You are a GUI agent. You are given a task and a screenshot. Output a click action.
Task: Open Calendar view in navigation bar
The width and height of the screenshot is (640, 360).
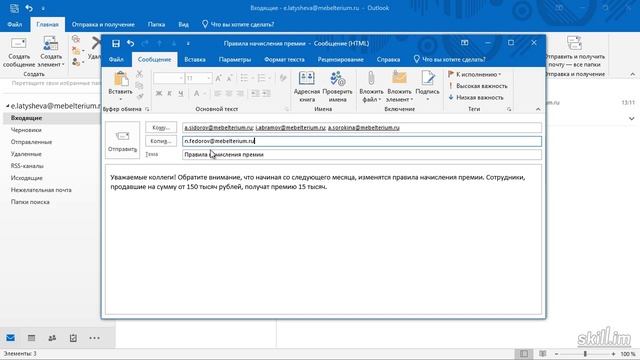click(31, 338)
